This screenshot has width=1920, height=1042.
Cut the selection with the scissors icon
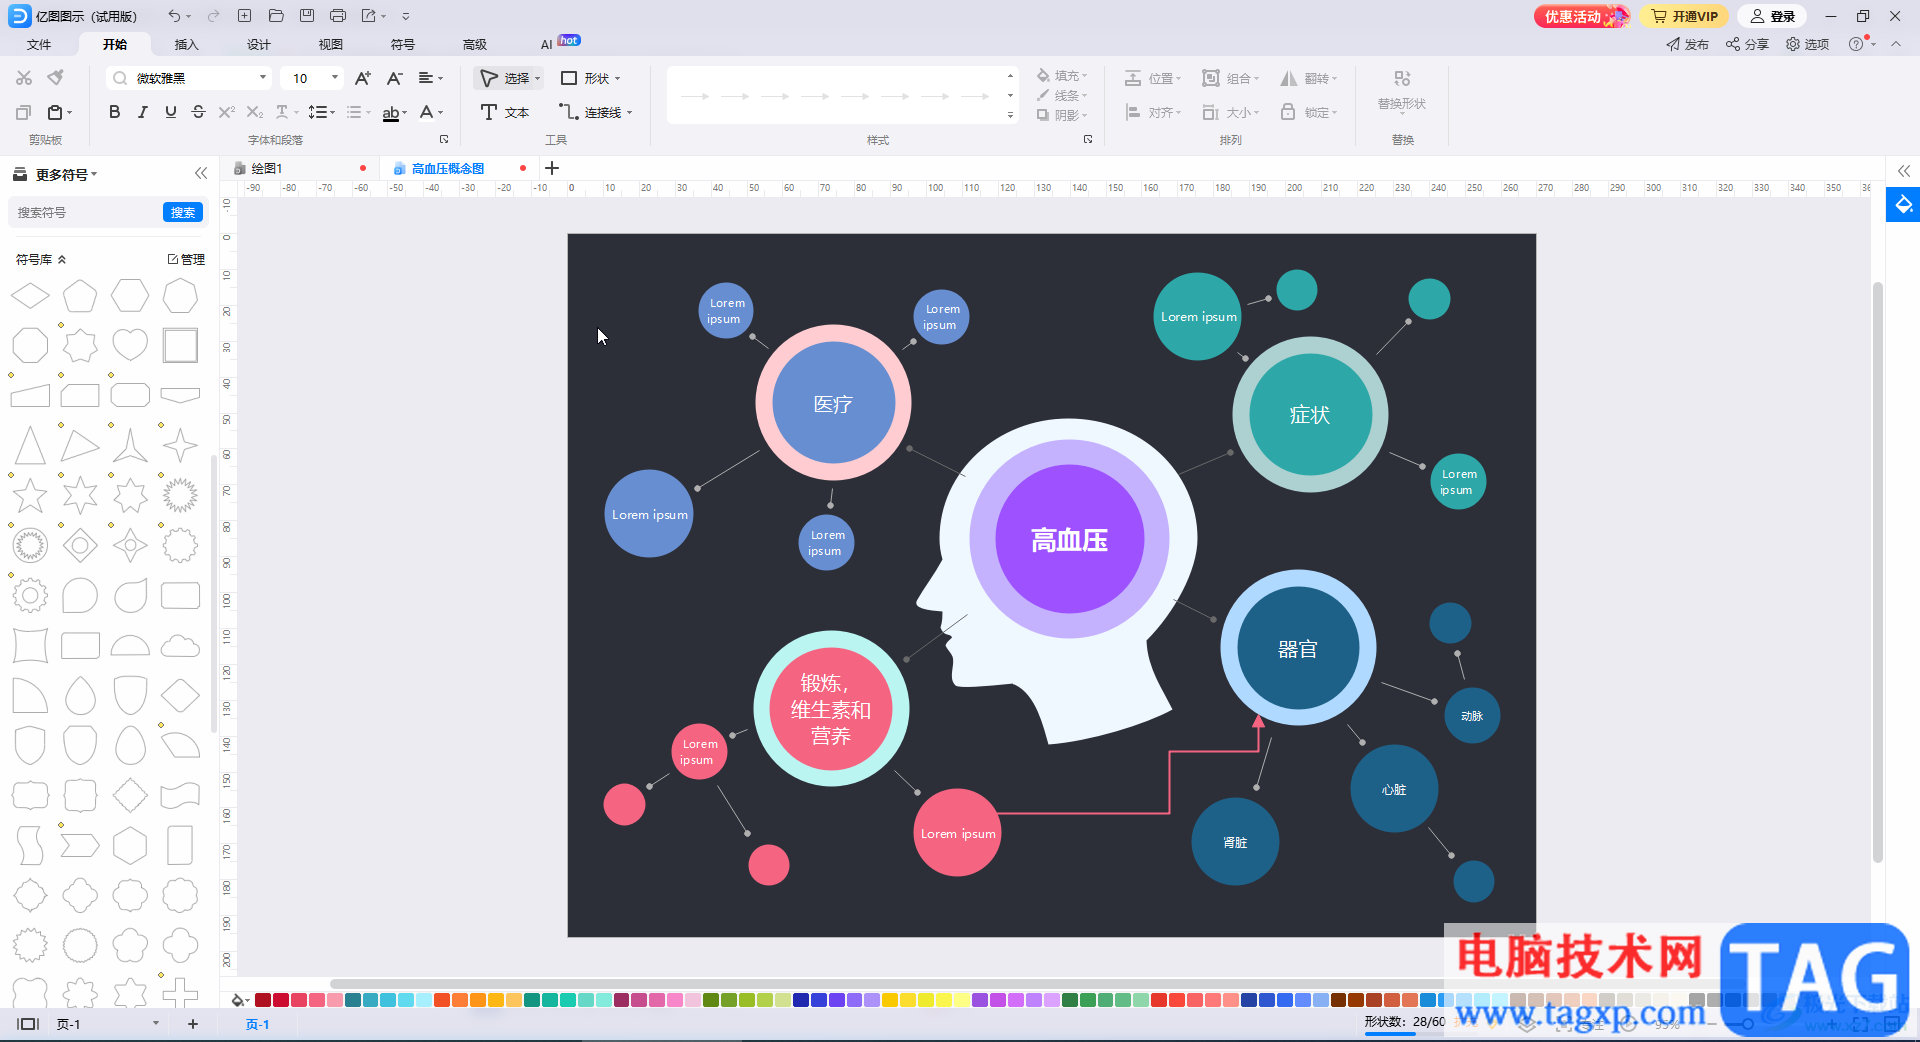[24, 78]
